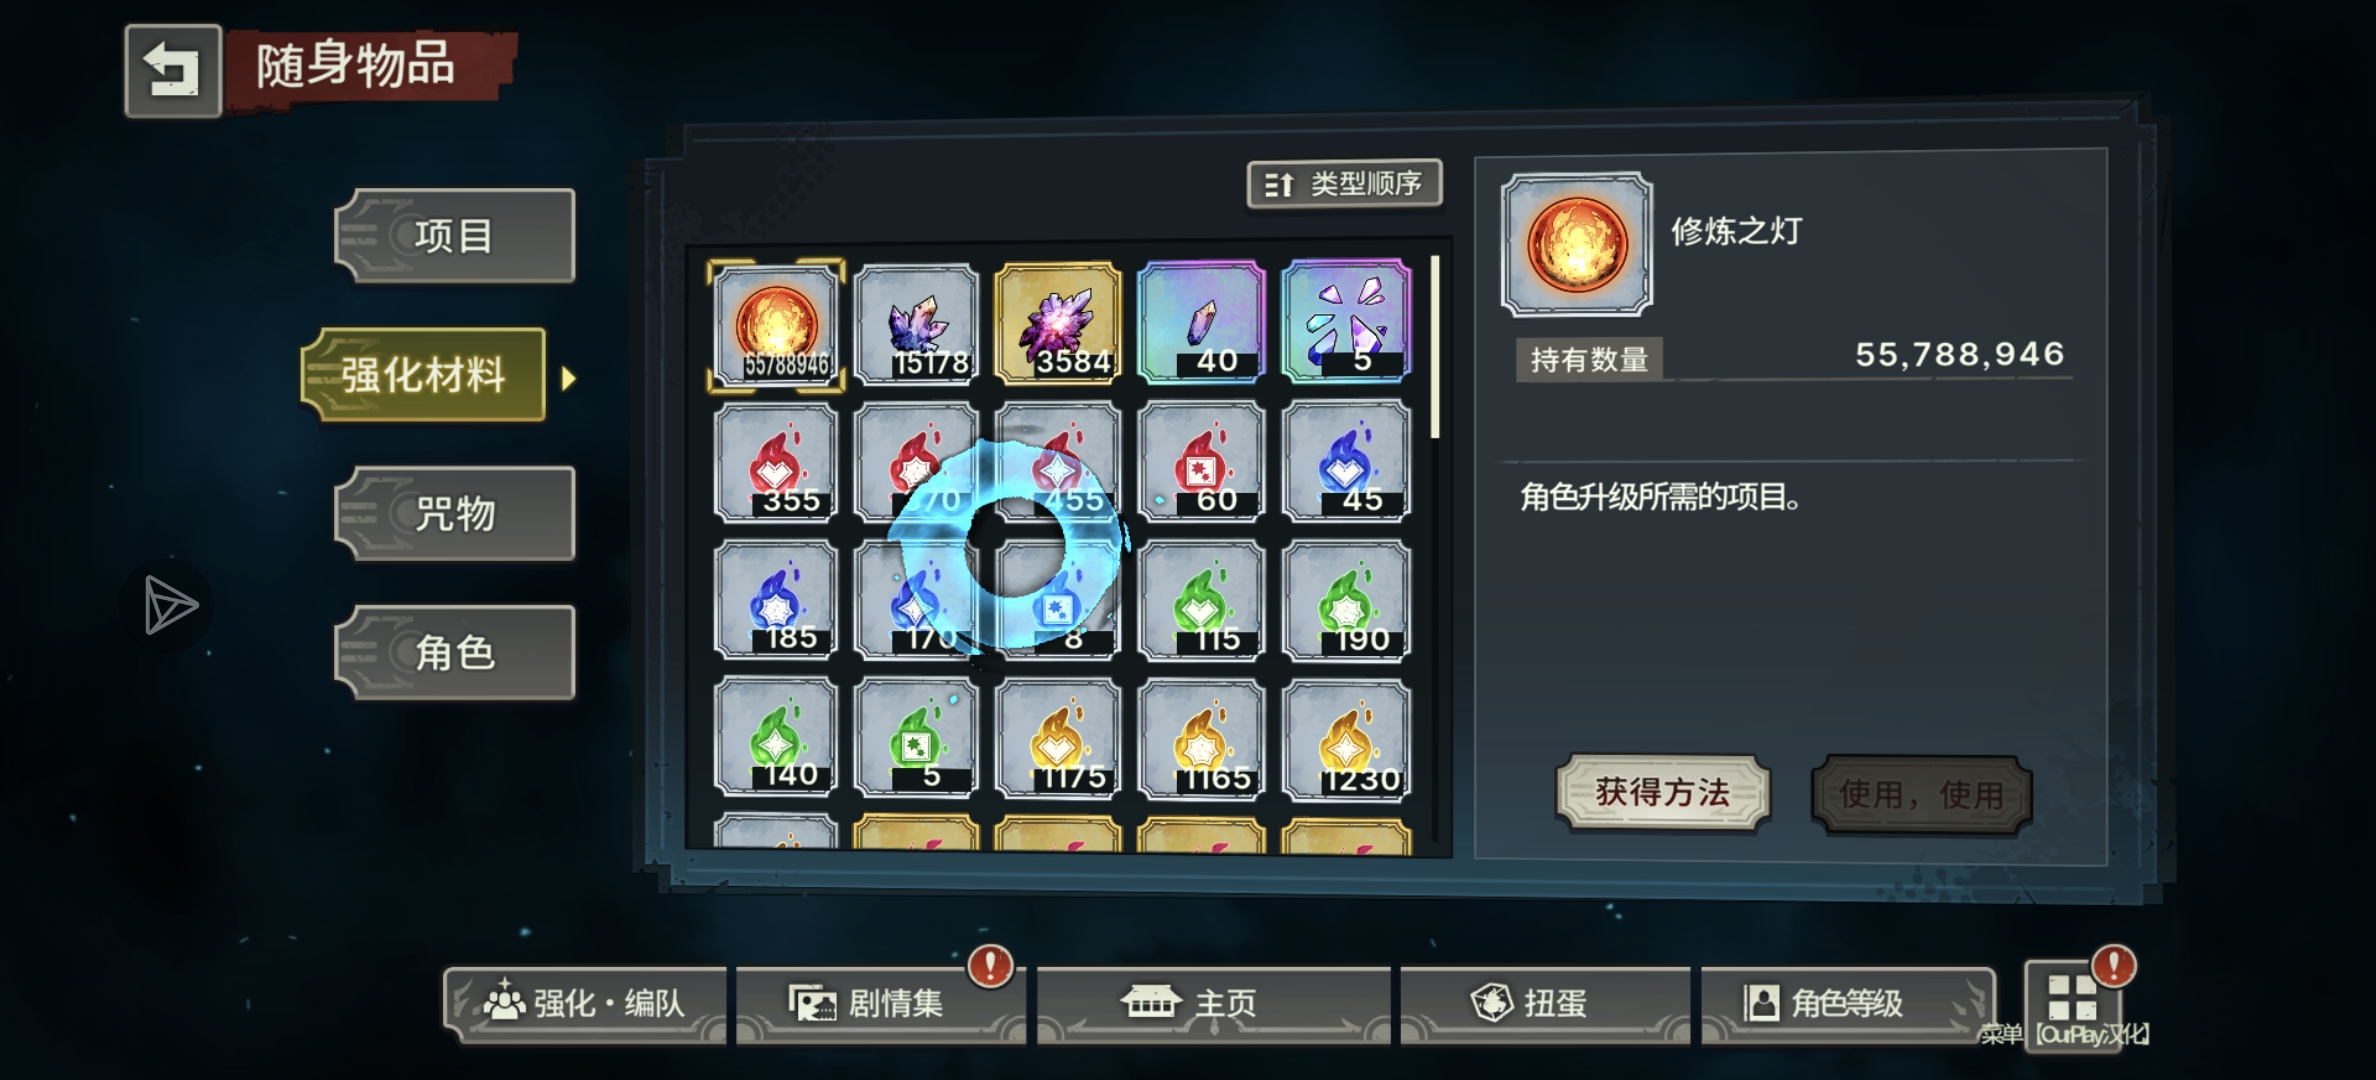Open the 角色 category tab
2376x1080 pixels.
tap(455, 653)
